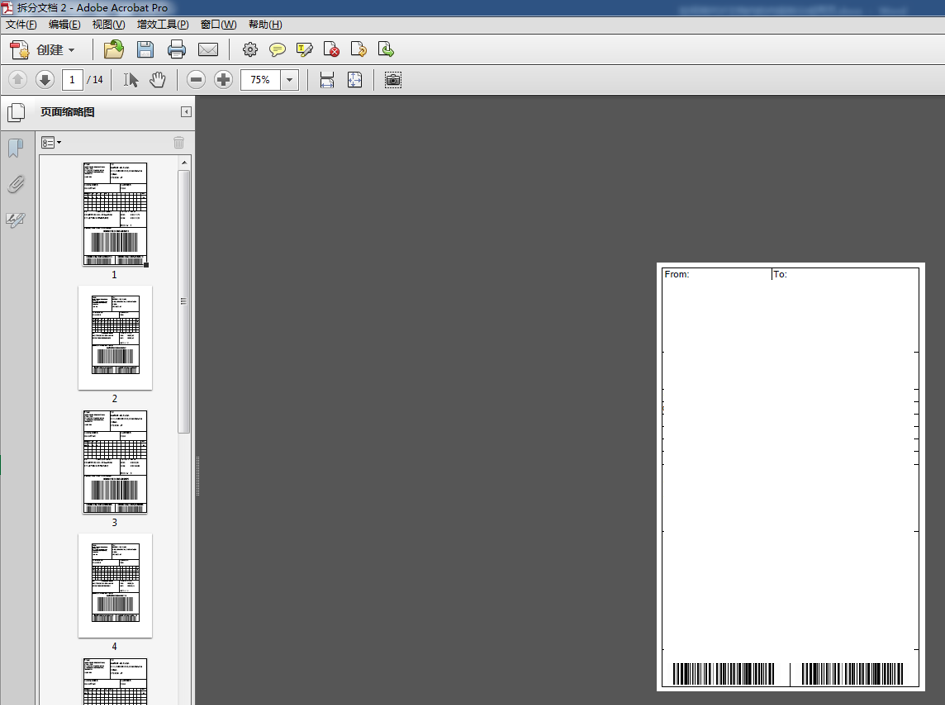Print the document with the printer icon

177,49
